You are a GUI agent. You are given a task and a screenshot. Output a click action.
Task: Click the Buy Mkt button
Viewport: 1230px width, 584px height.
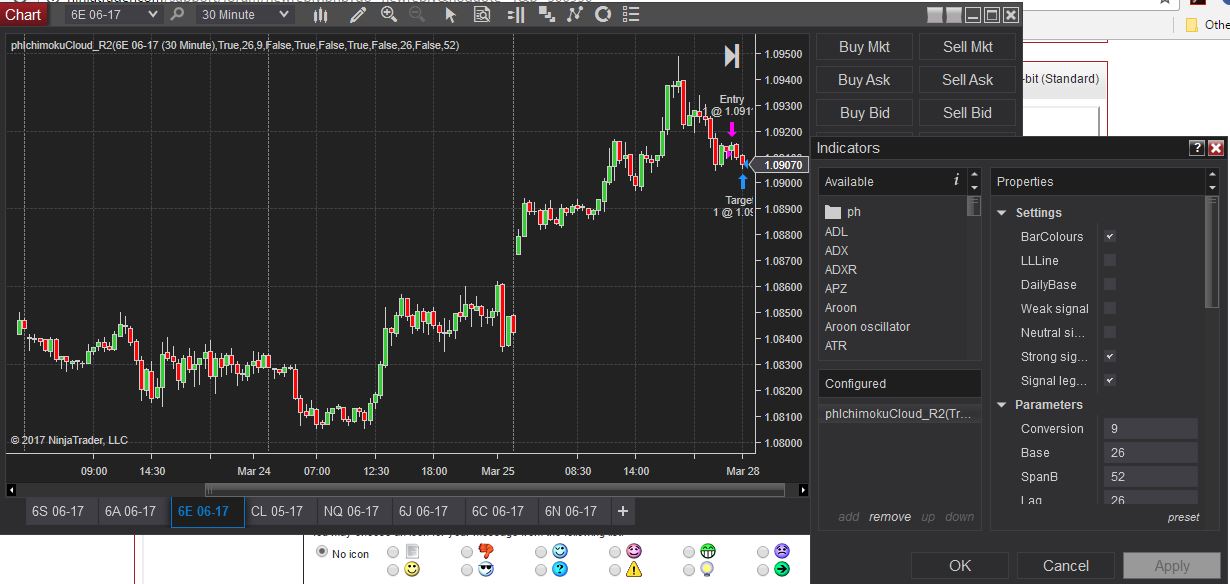(x=864, y=47)
